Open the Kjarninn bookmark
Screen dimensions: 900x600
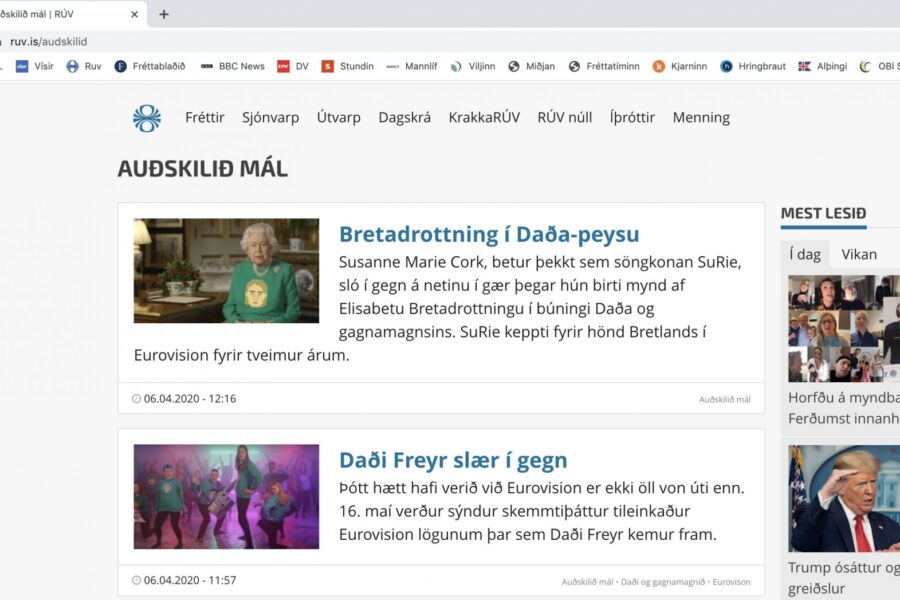click(679, 66)
